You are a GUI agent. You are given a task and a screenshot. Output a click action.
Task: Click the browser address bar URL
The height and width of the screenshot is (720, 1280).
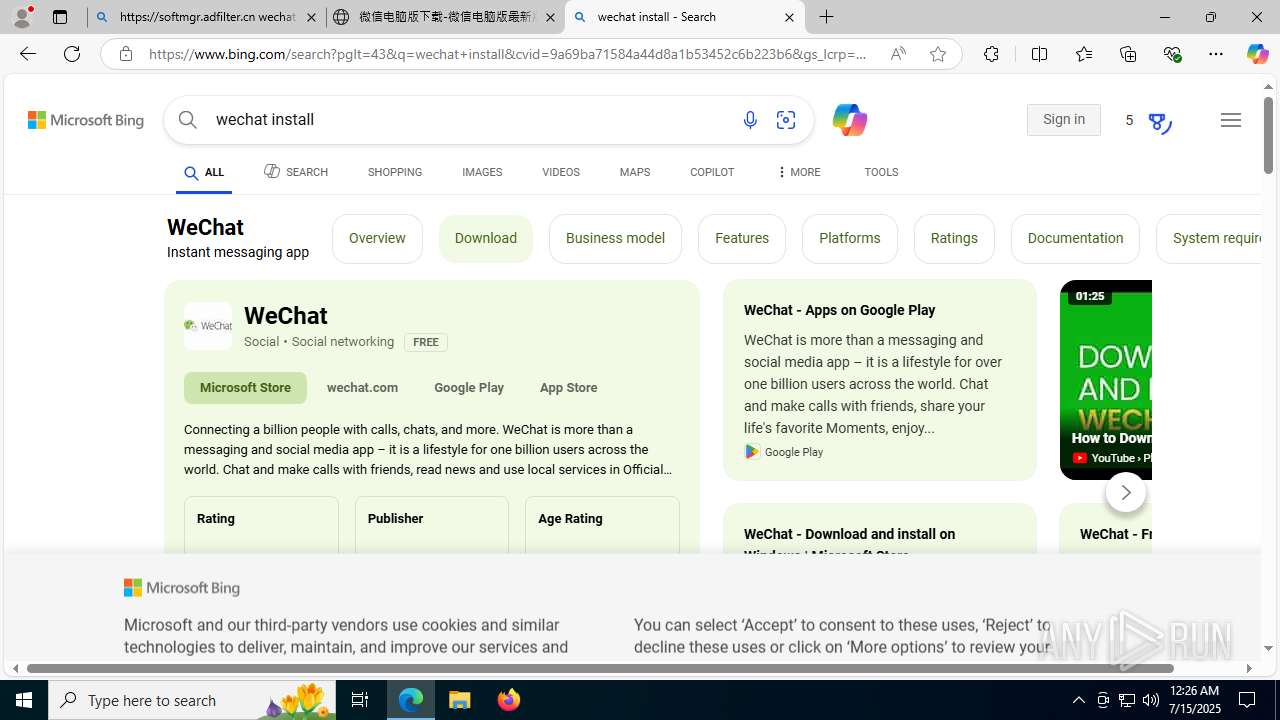pyautogui.click(x=507, y=54)
